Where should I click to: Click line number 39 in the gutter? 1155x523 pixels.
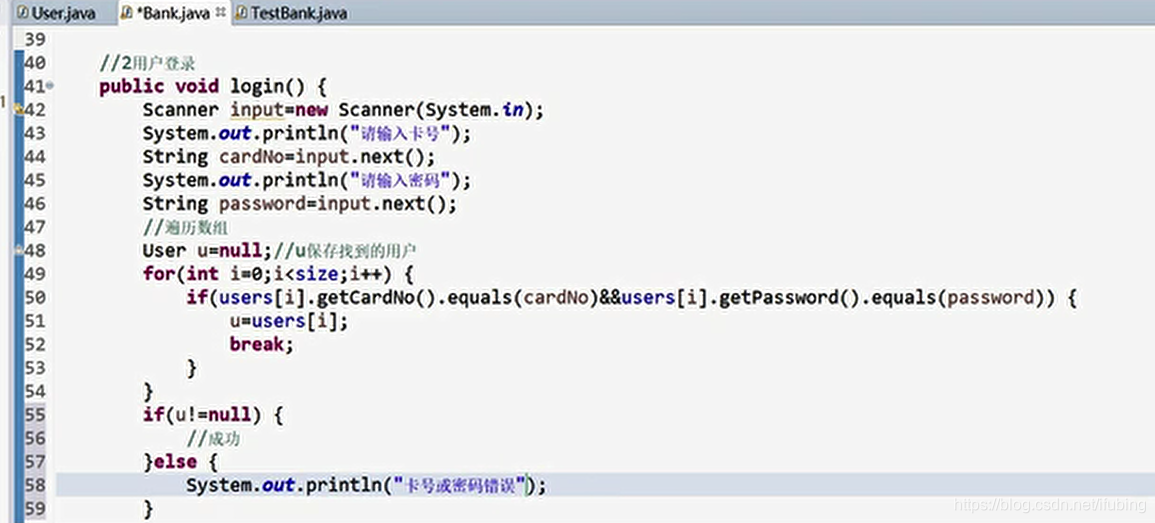[x=35, y=40]
